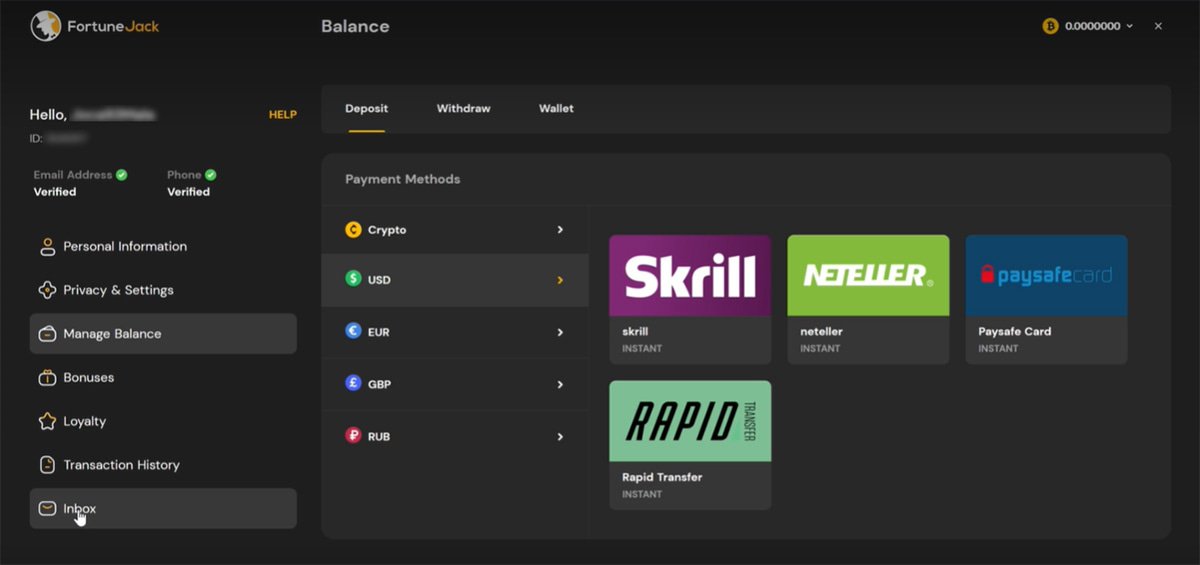The height and width of the screenshot is (565, 1200).
Task: Select USD currency row
Action: click(x=455, y=280)
